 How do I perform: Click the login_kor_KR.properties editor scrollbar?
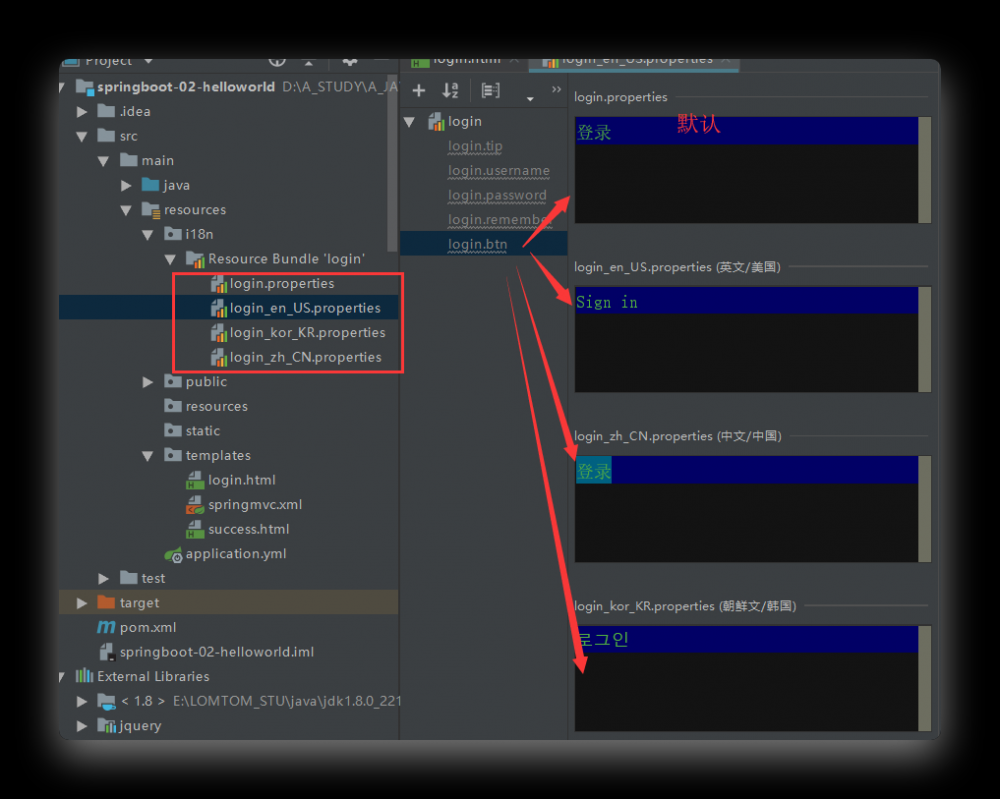click(x=925, y=678)
